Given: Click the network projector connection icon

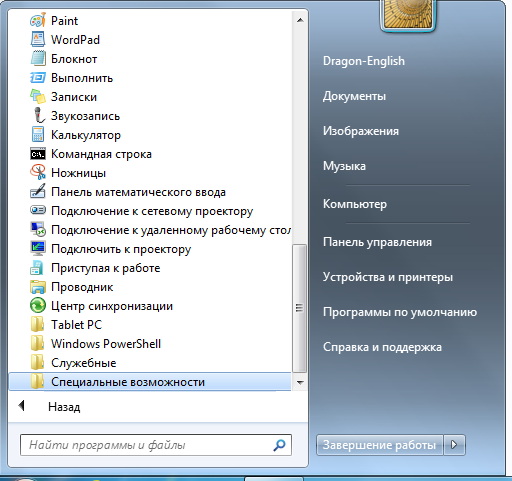Looking at the screenshot, I should [x=38, y=210].
